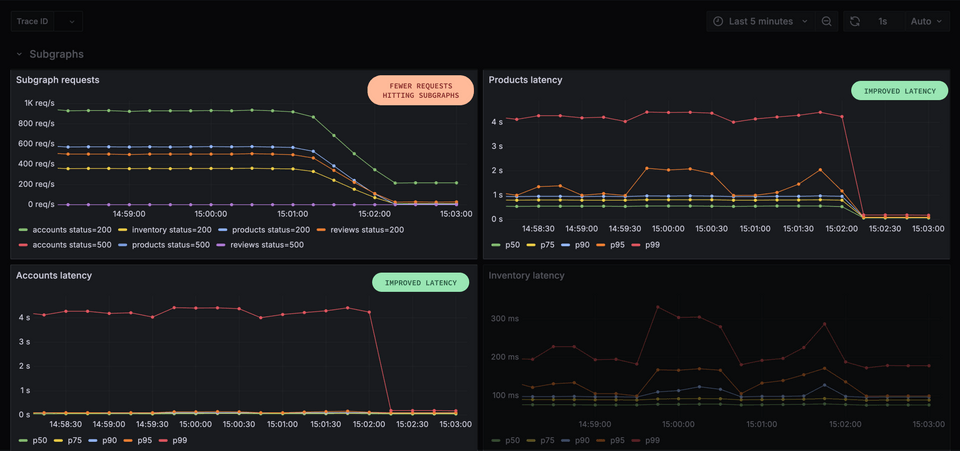Click Fewer Requests Hitting Subgraphs badge
The image size is (960, 451).
(421, 91)
